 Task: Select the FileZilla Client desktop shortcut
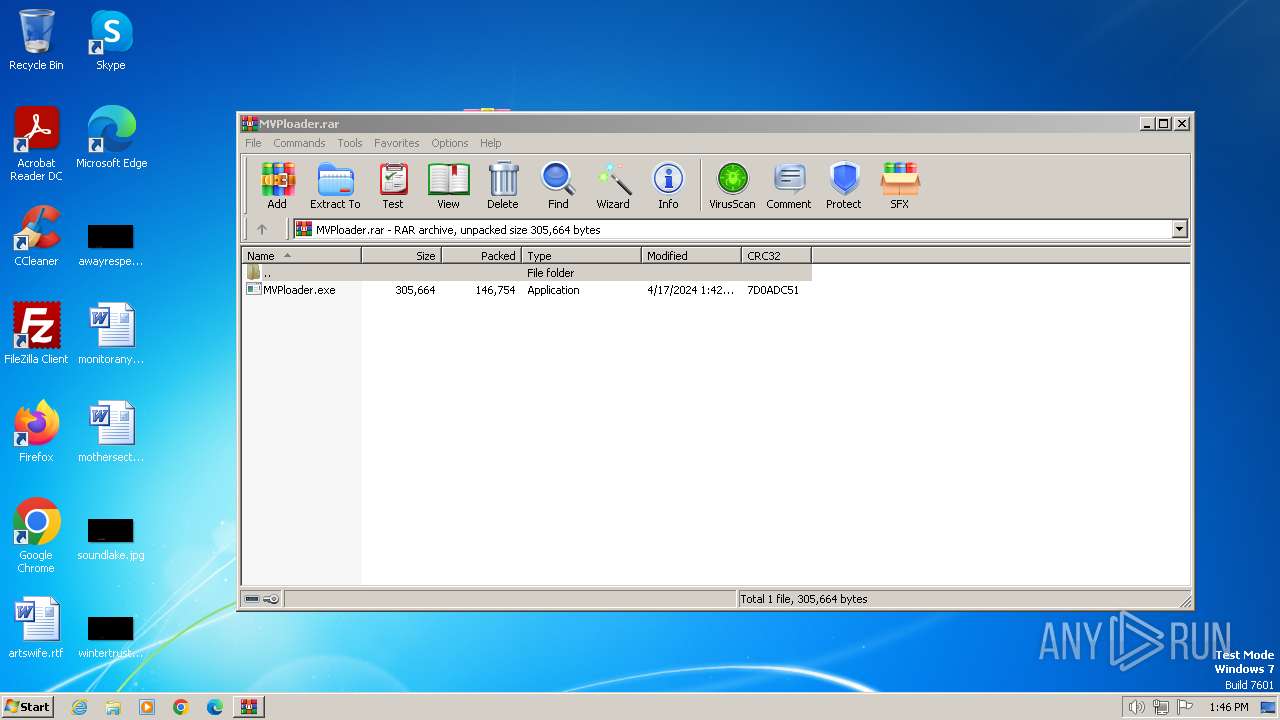click(37, 334)
